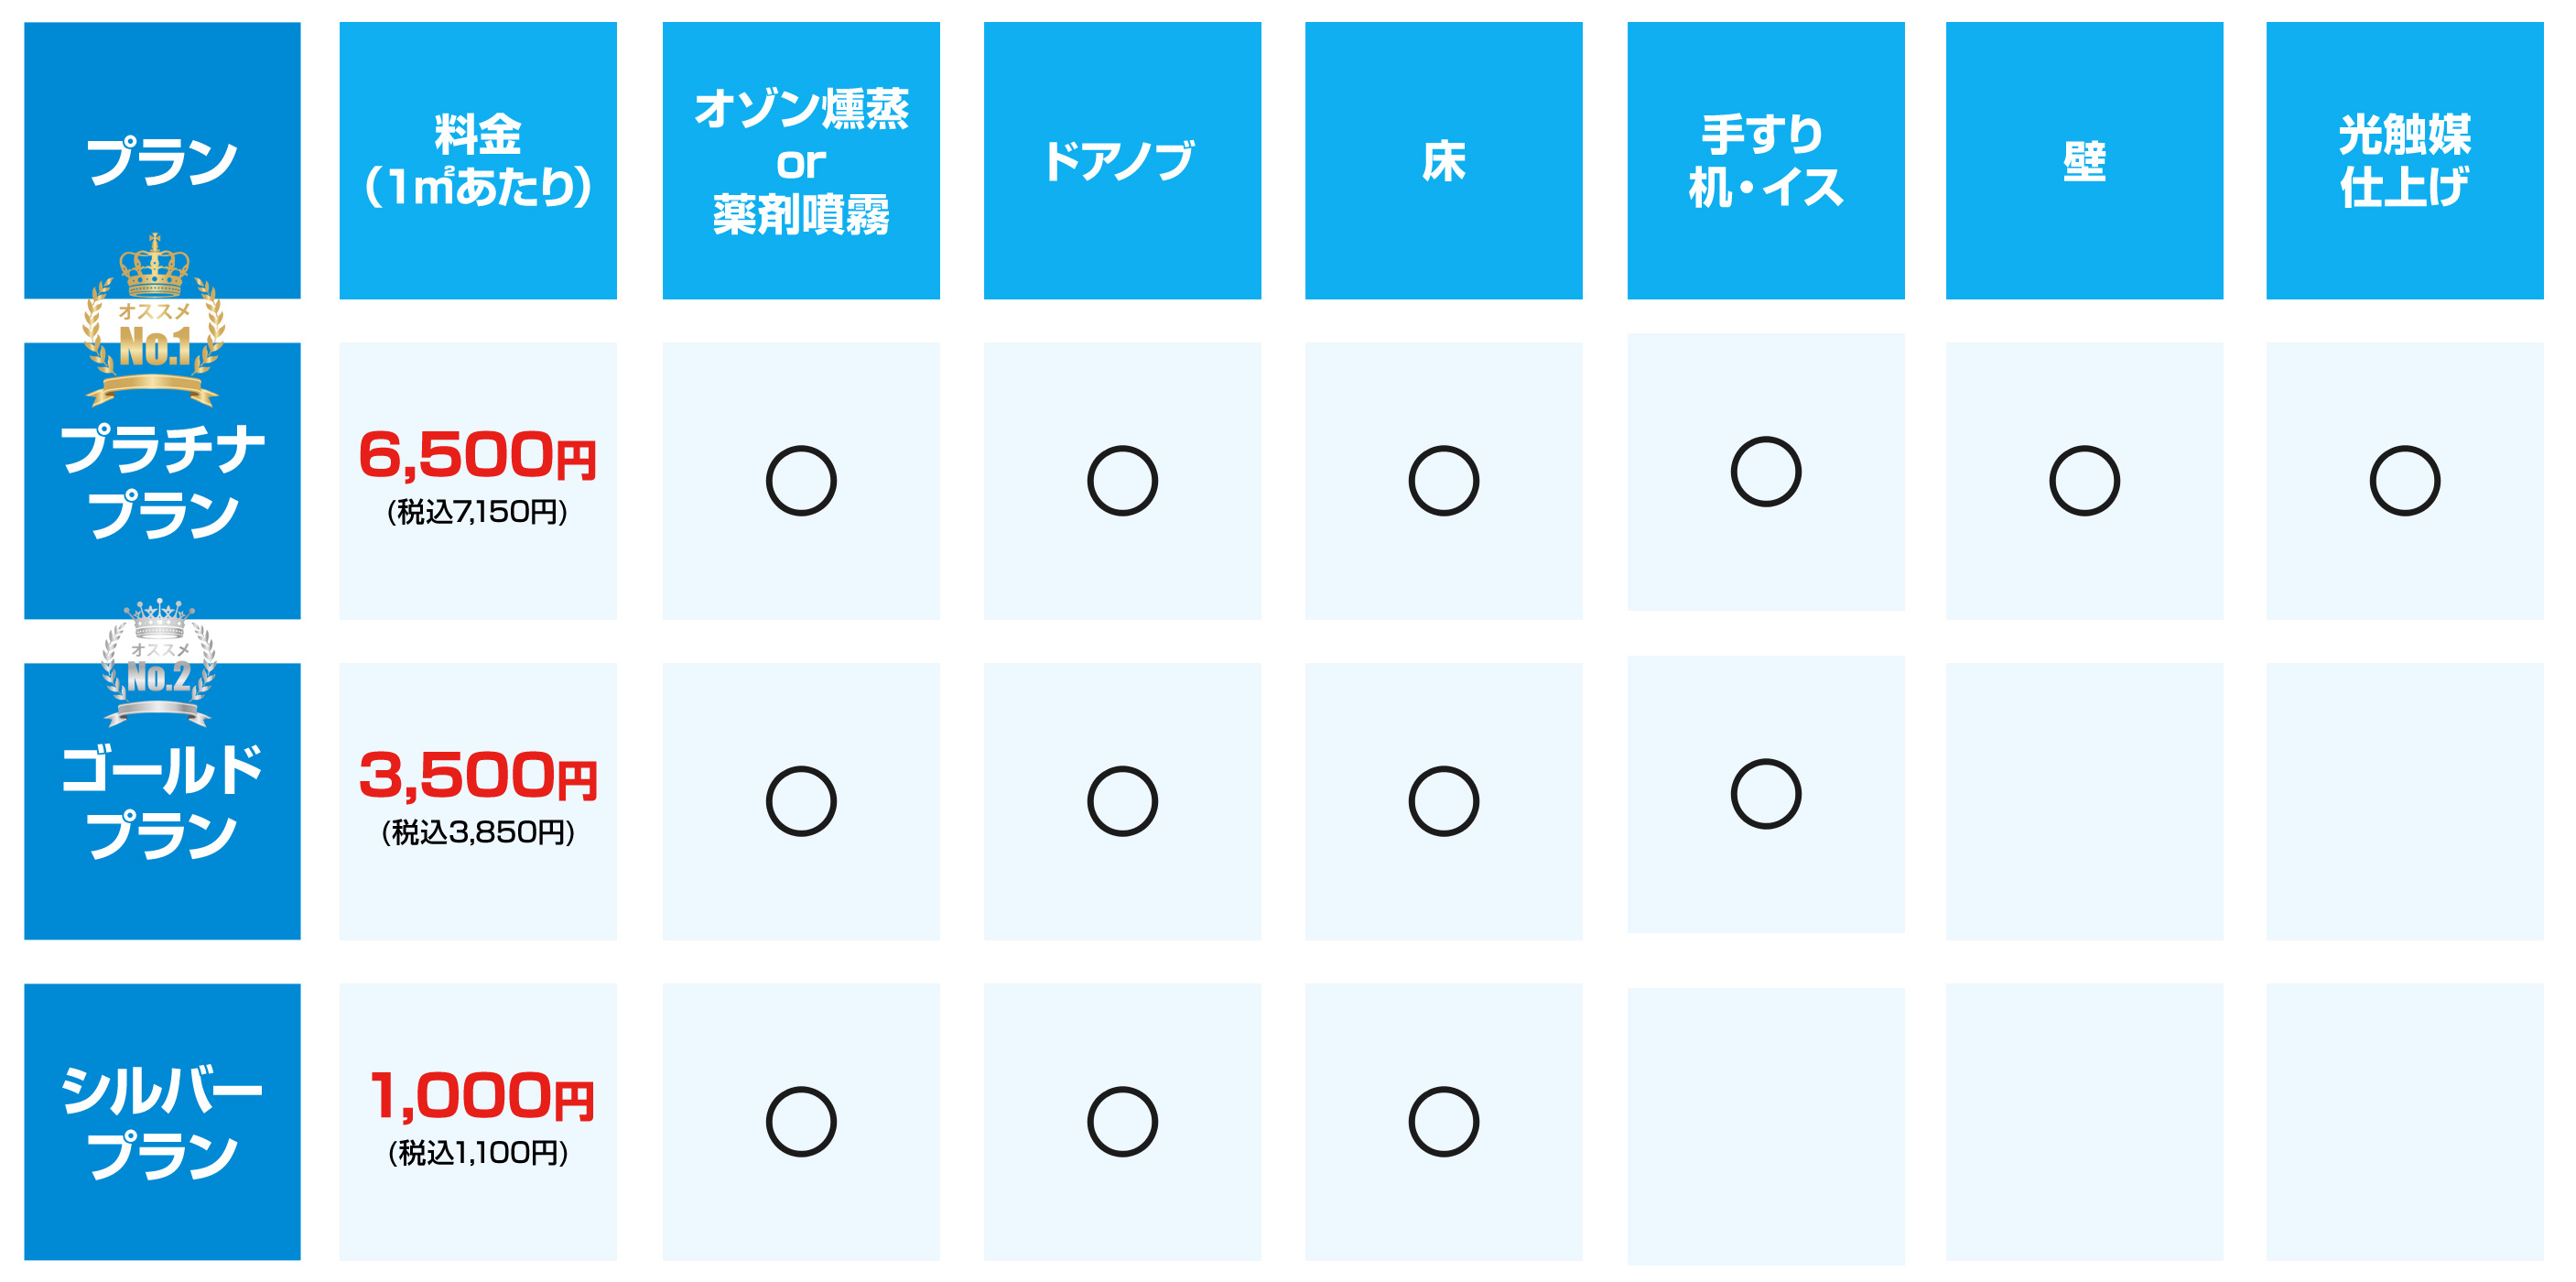Image resolution: width=2576 pixels, height=1282 pixels.
Task: Click the 6,500円 platinum price cell
Action: [x=478, y=481]
